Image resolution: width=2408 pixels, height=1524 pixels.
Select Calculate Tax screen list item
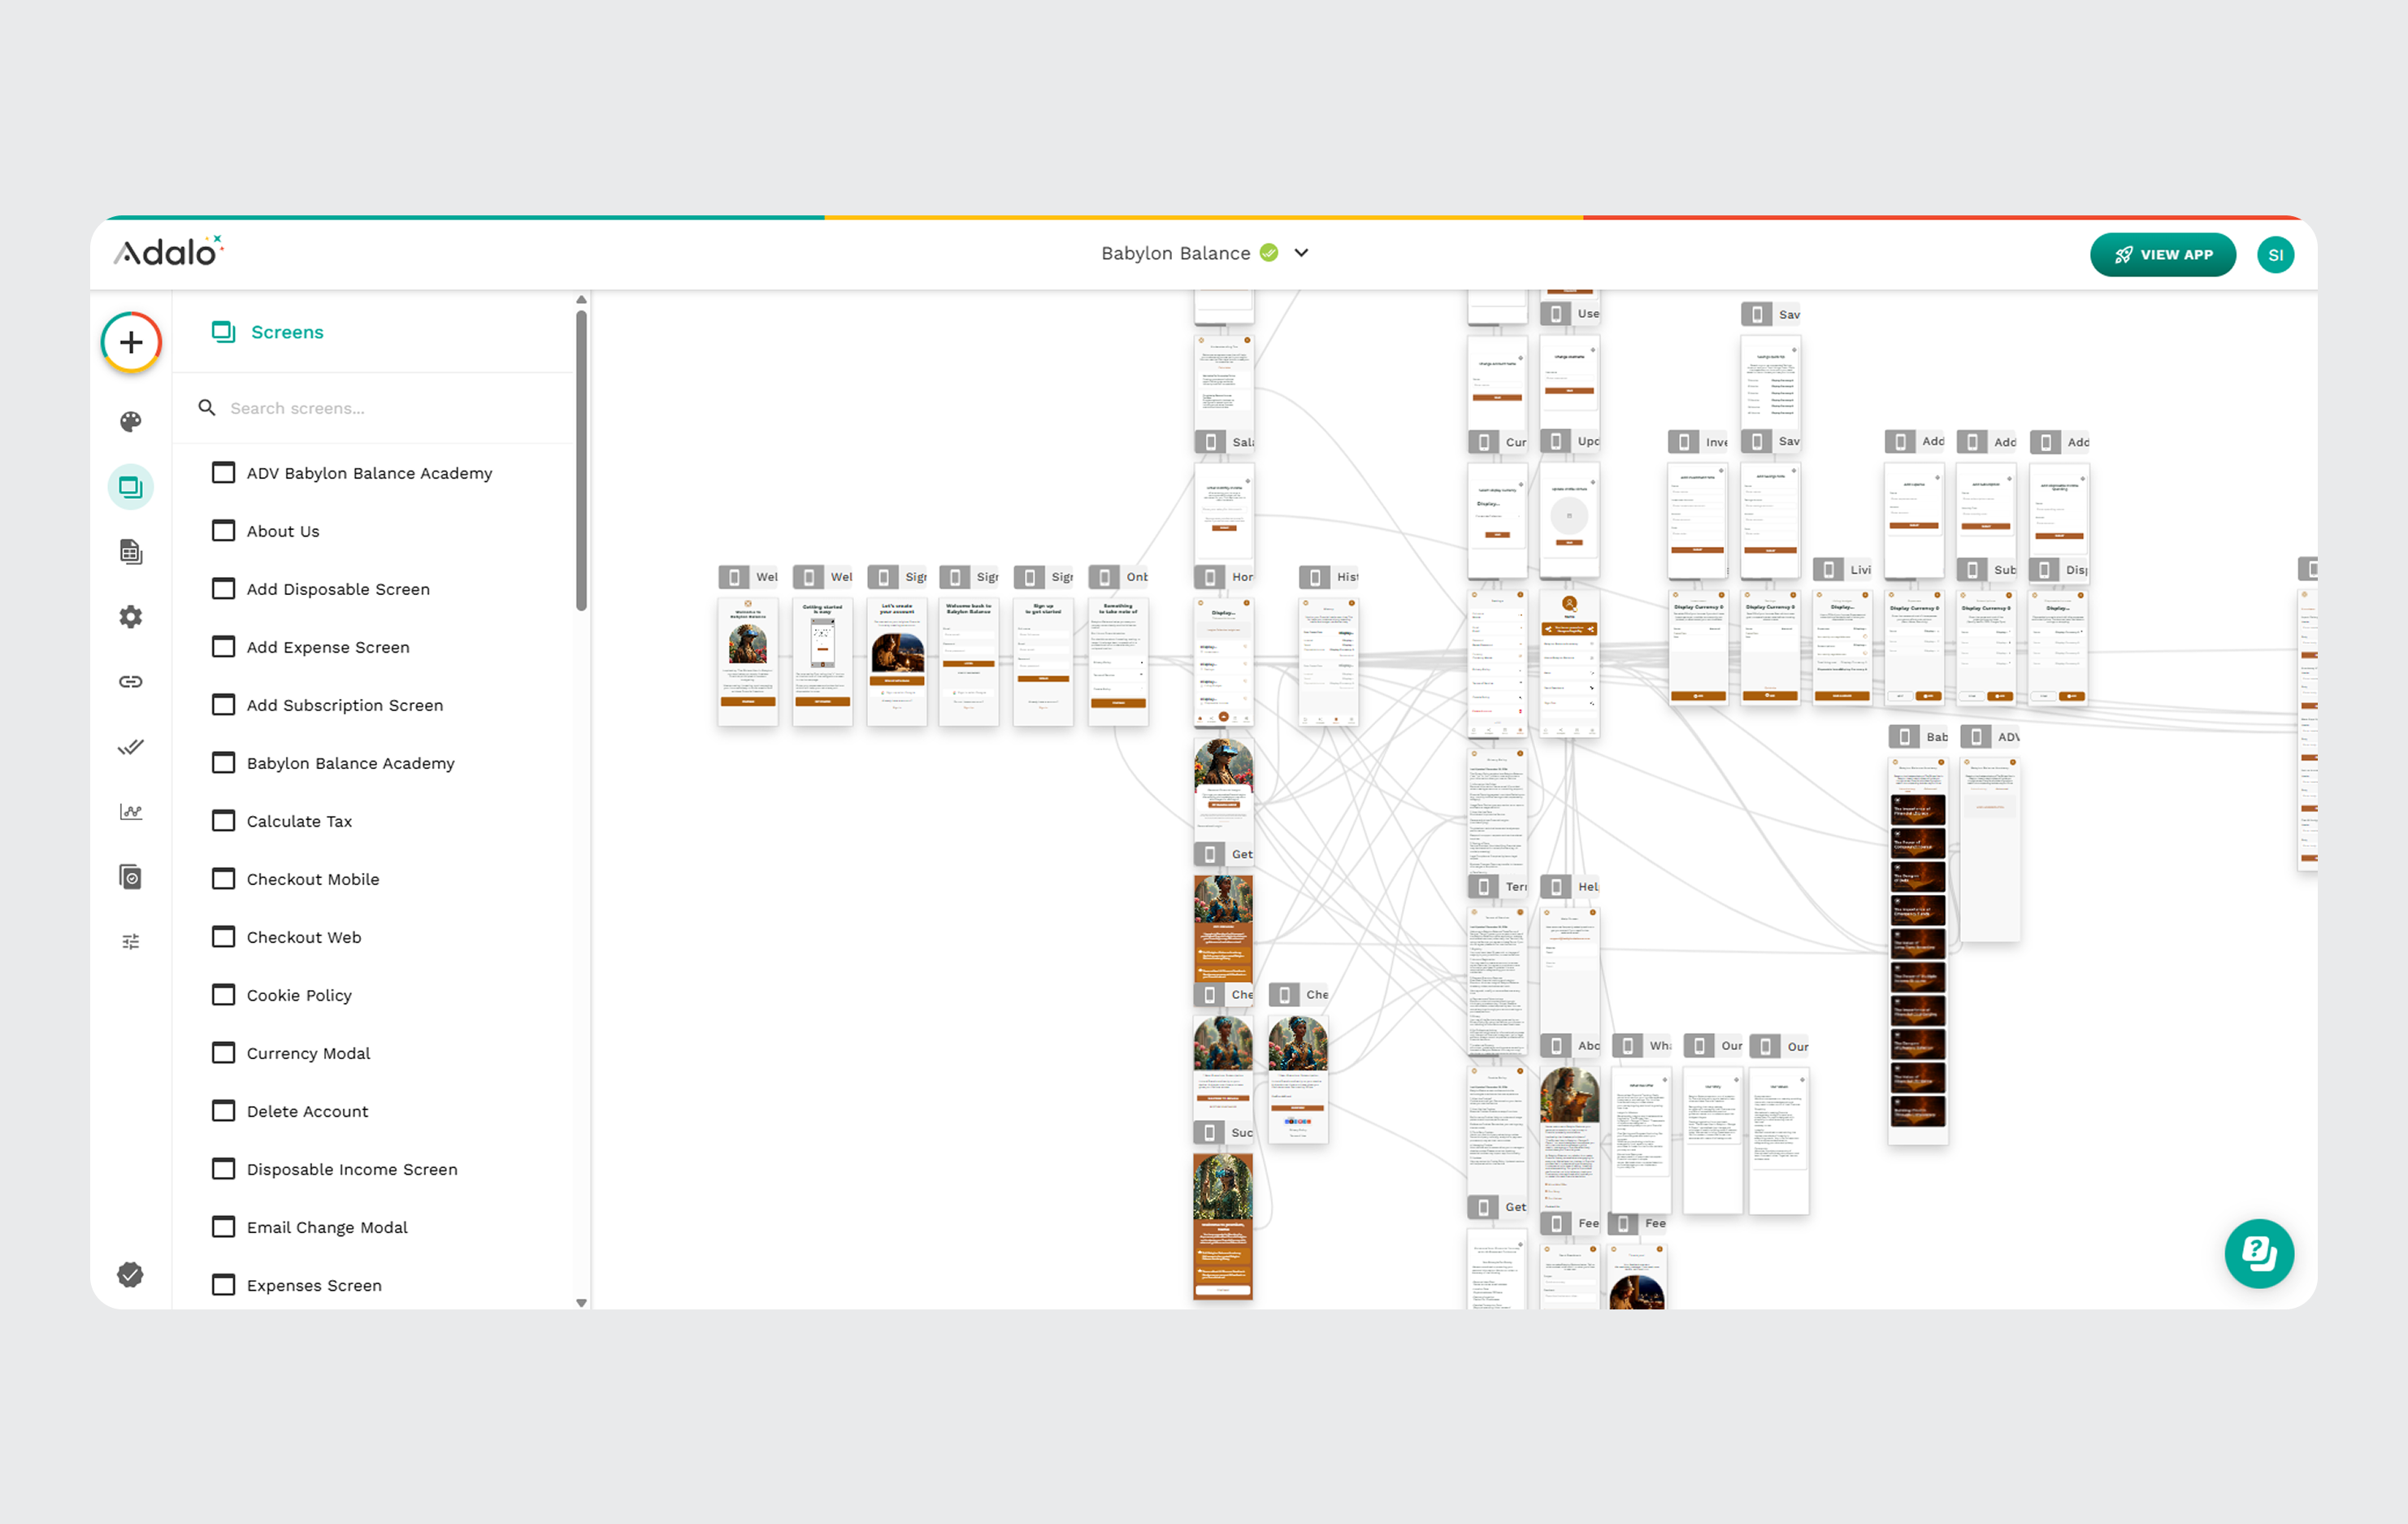[299, 821]
